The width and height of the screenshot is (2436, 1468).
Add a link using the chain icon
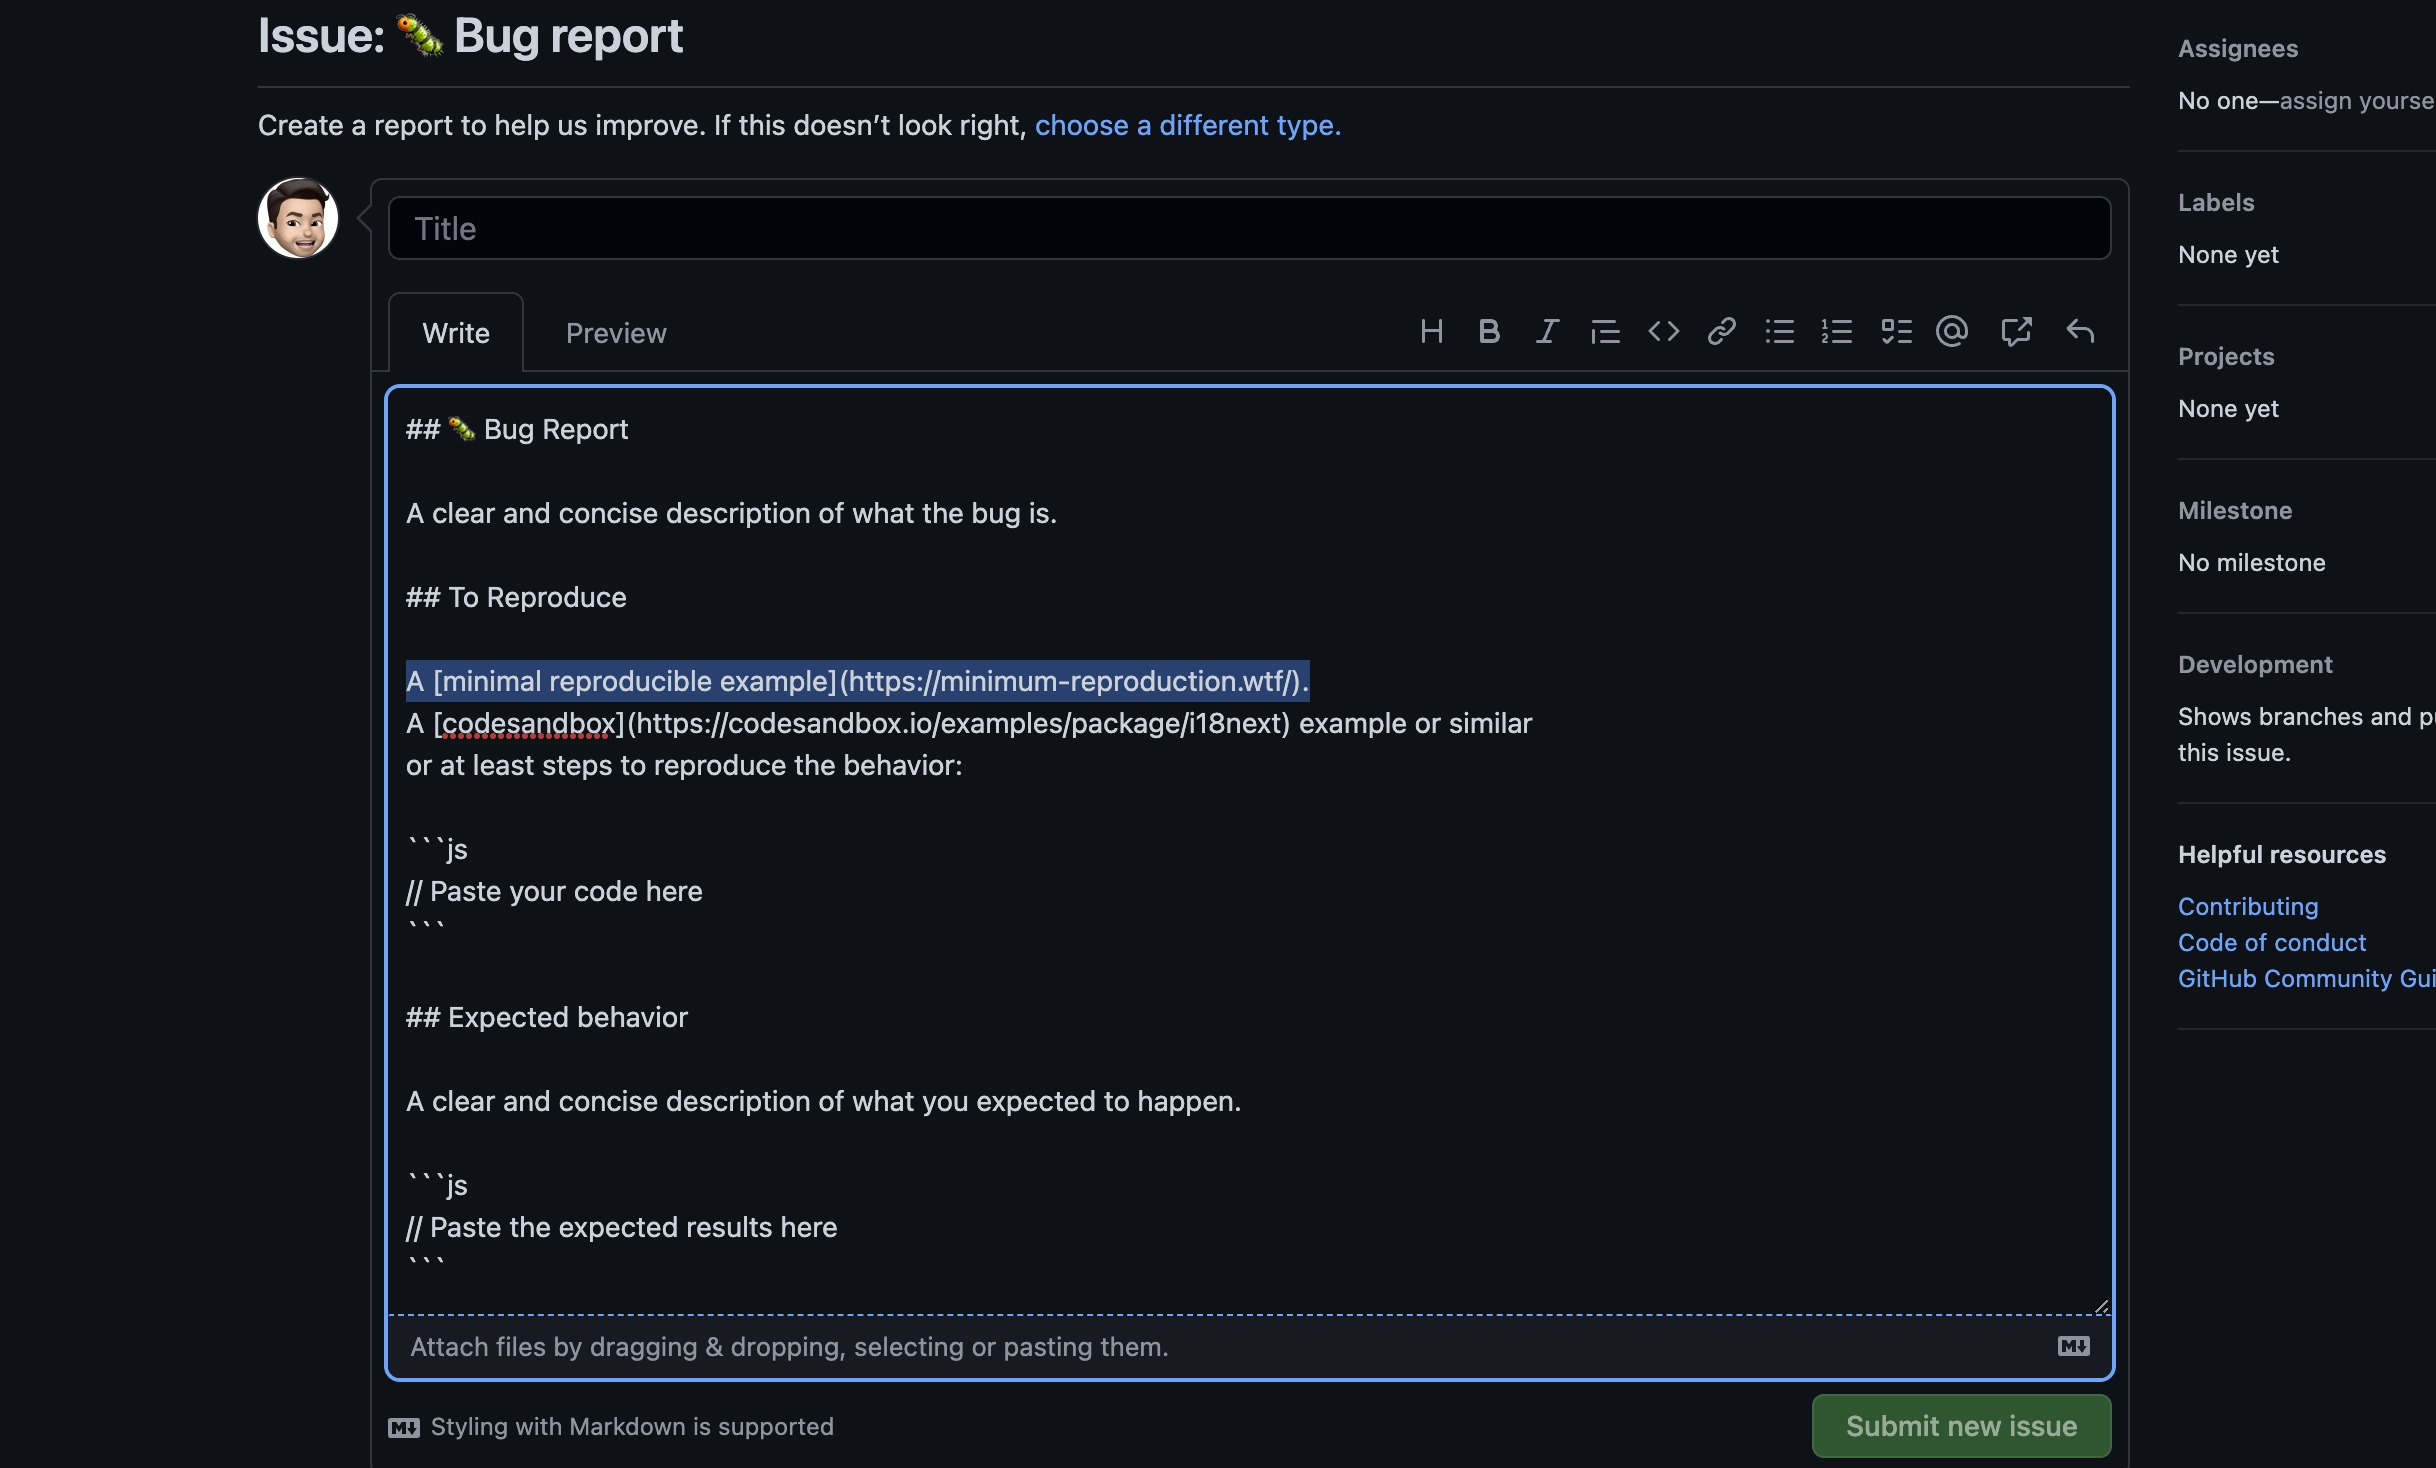(x=1721, y=332)
